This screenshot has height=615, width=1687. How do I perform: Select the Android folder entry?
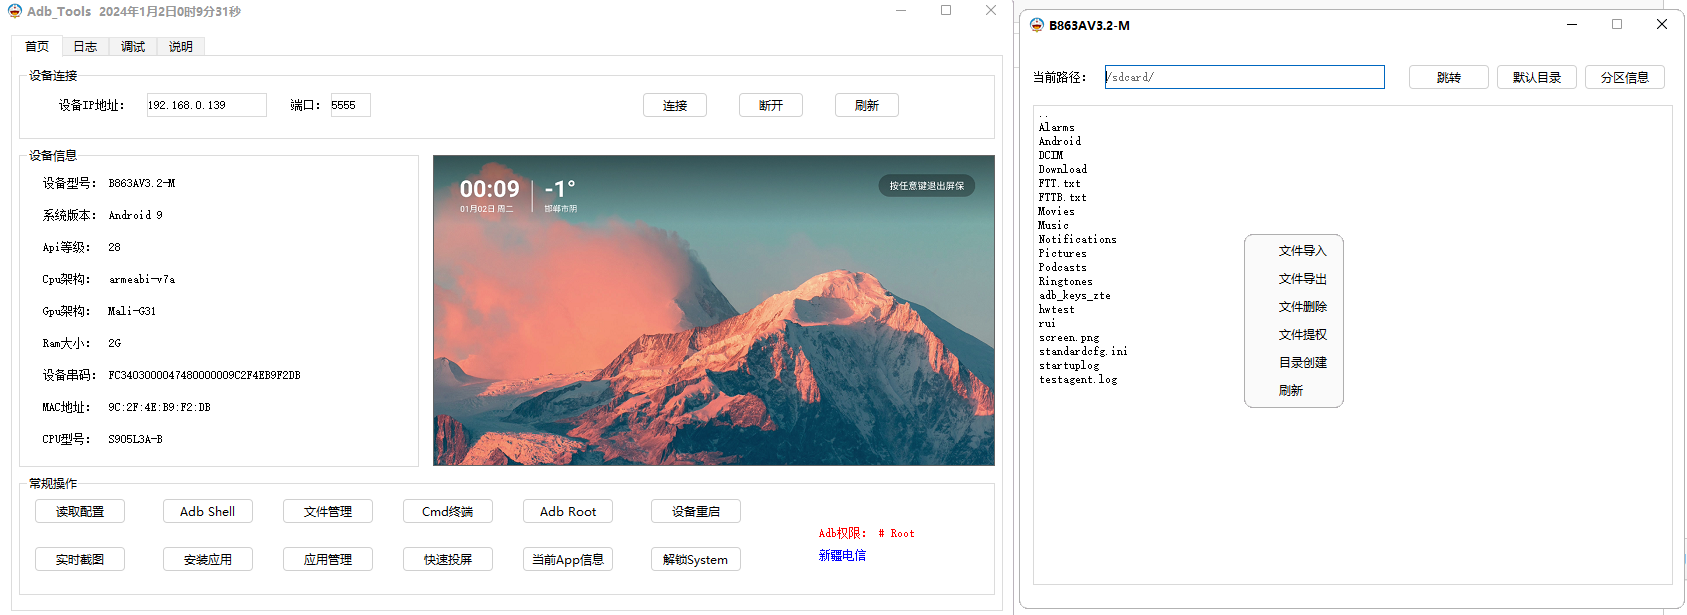(x=1059, y=141)
